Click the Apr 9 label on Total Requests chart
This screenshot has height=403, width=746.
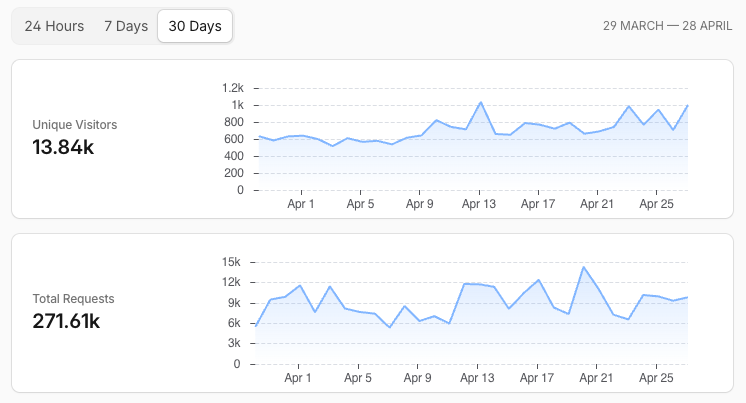(x=419, y=379)
